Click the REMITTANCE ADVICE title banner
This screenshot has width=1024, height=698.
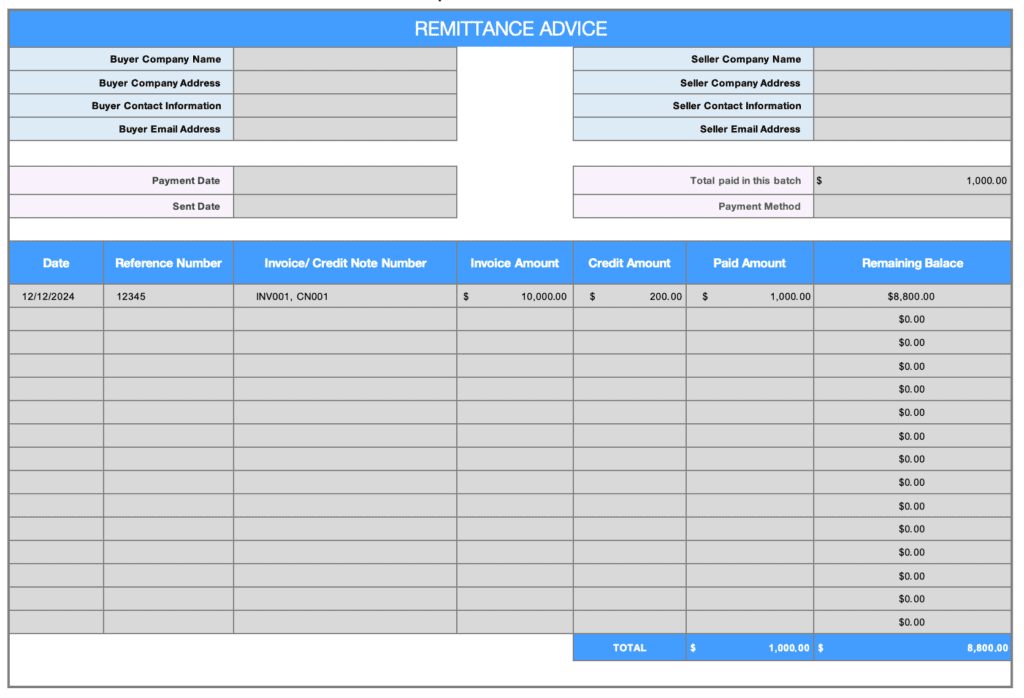pos(511,29)
